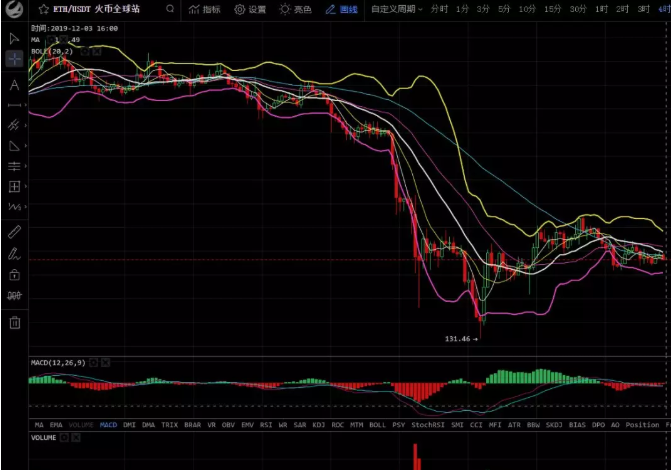Close the MACD(12,26,9) indicator panel
Image resolution: width=671 pixels, height=470 pixels.
105,363
